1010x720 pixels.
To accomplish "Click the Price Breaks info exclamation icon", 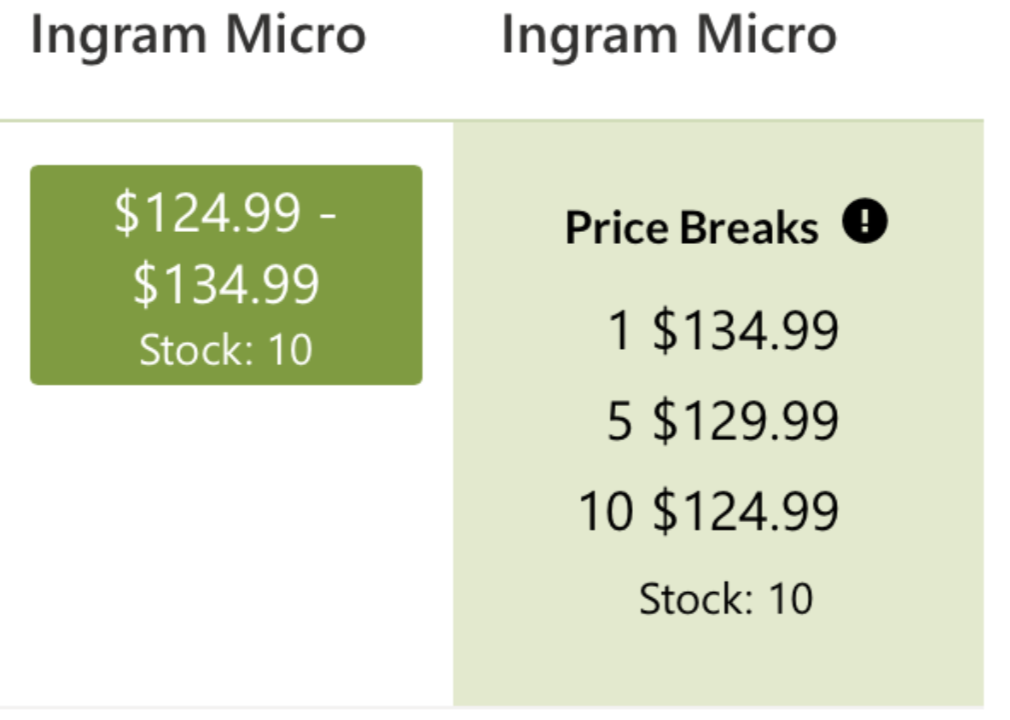I will point(864,221).
